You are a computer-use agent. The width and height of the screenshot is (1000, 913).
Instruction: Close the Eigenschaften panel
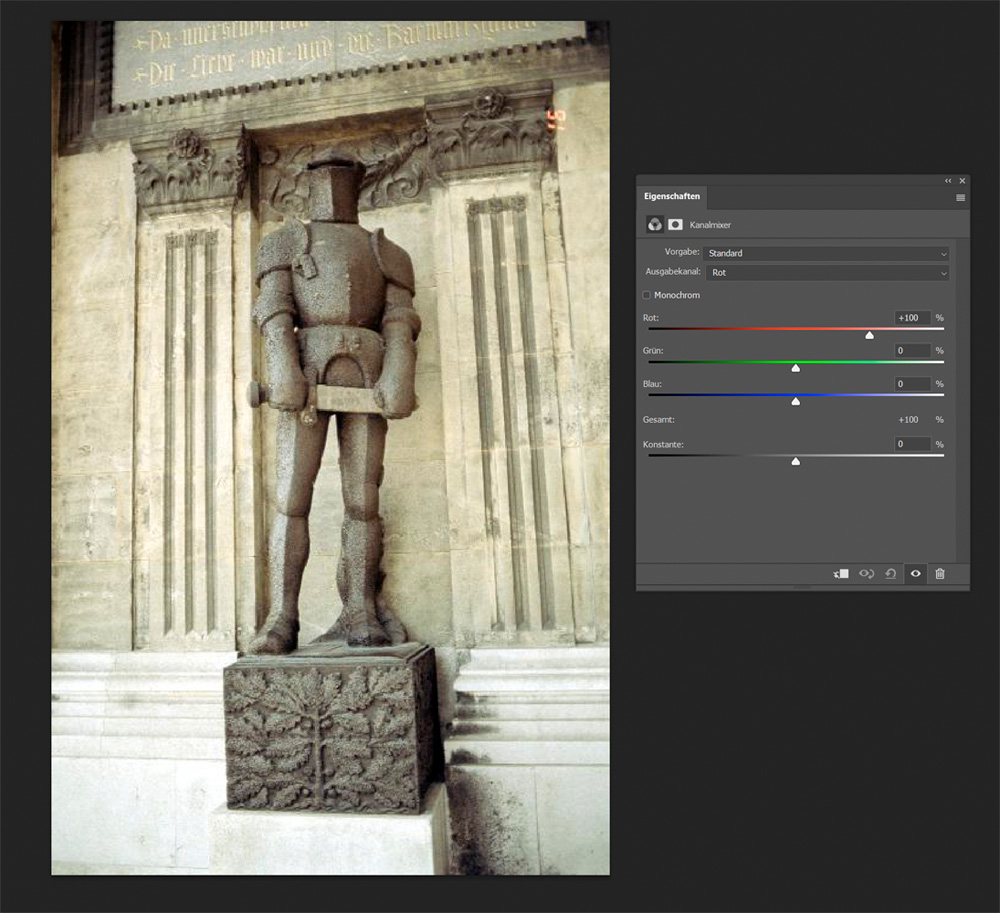pyautogui.click(x=962, y=181)
